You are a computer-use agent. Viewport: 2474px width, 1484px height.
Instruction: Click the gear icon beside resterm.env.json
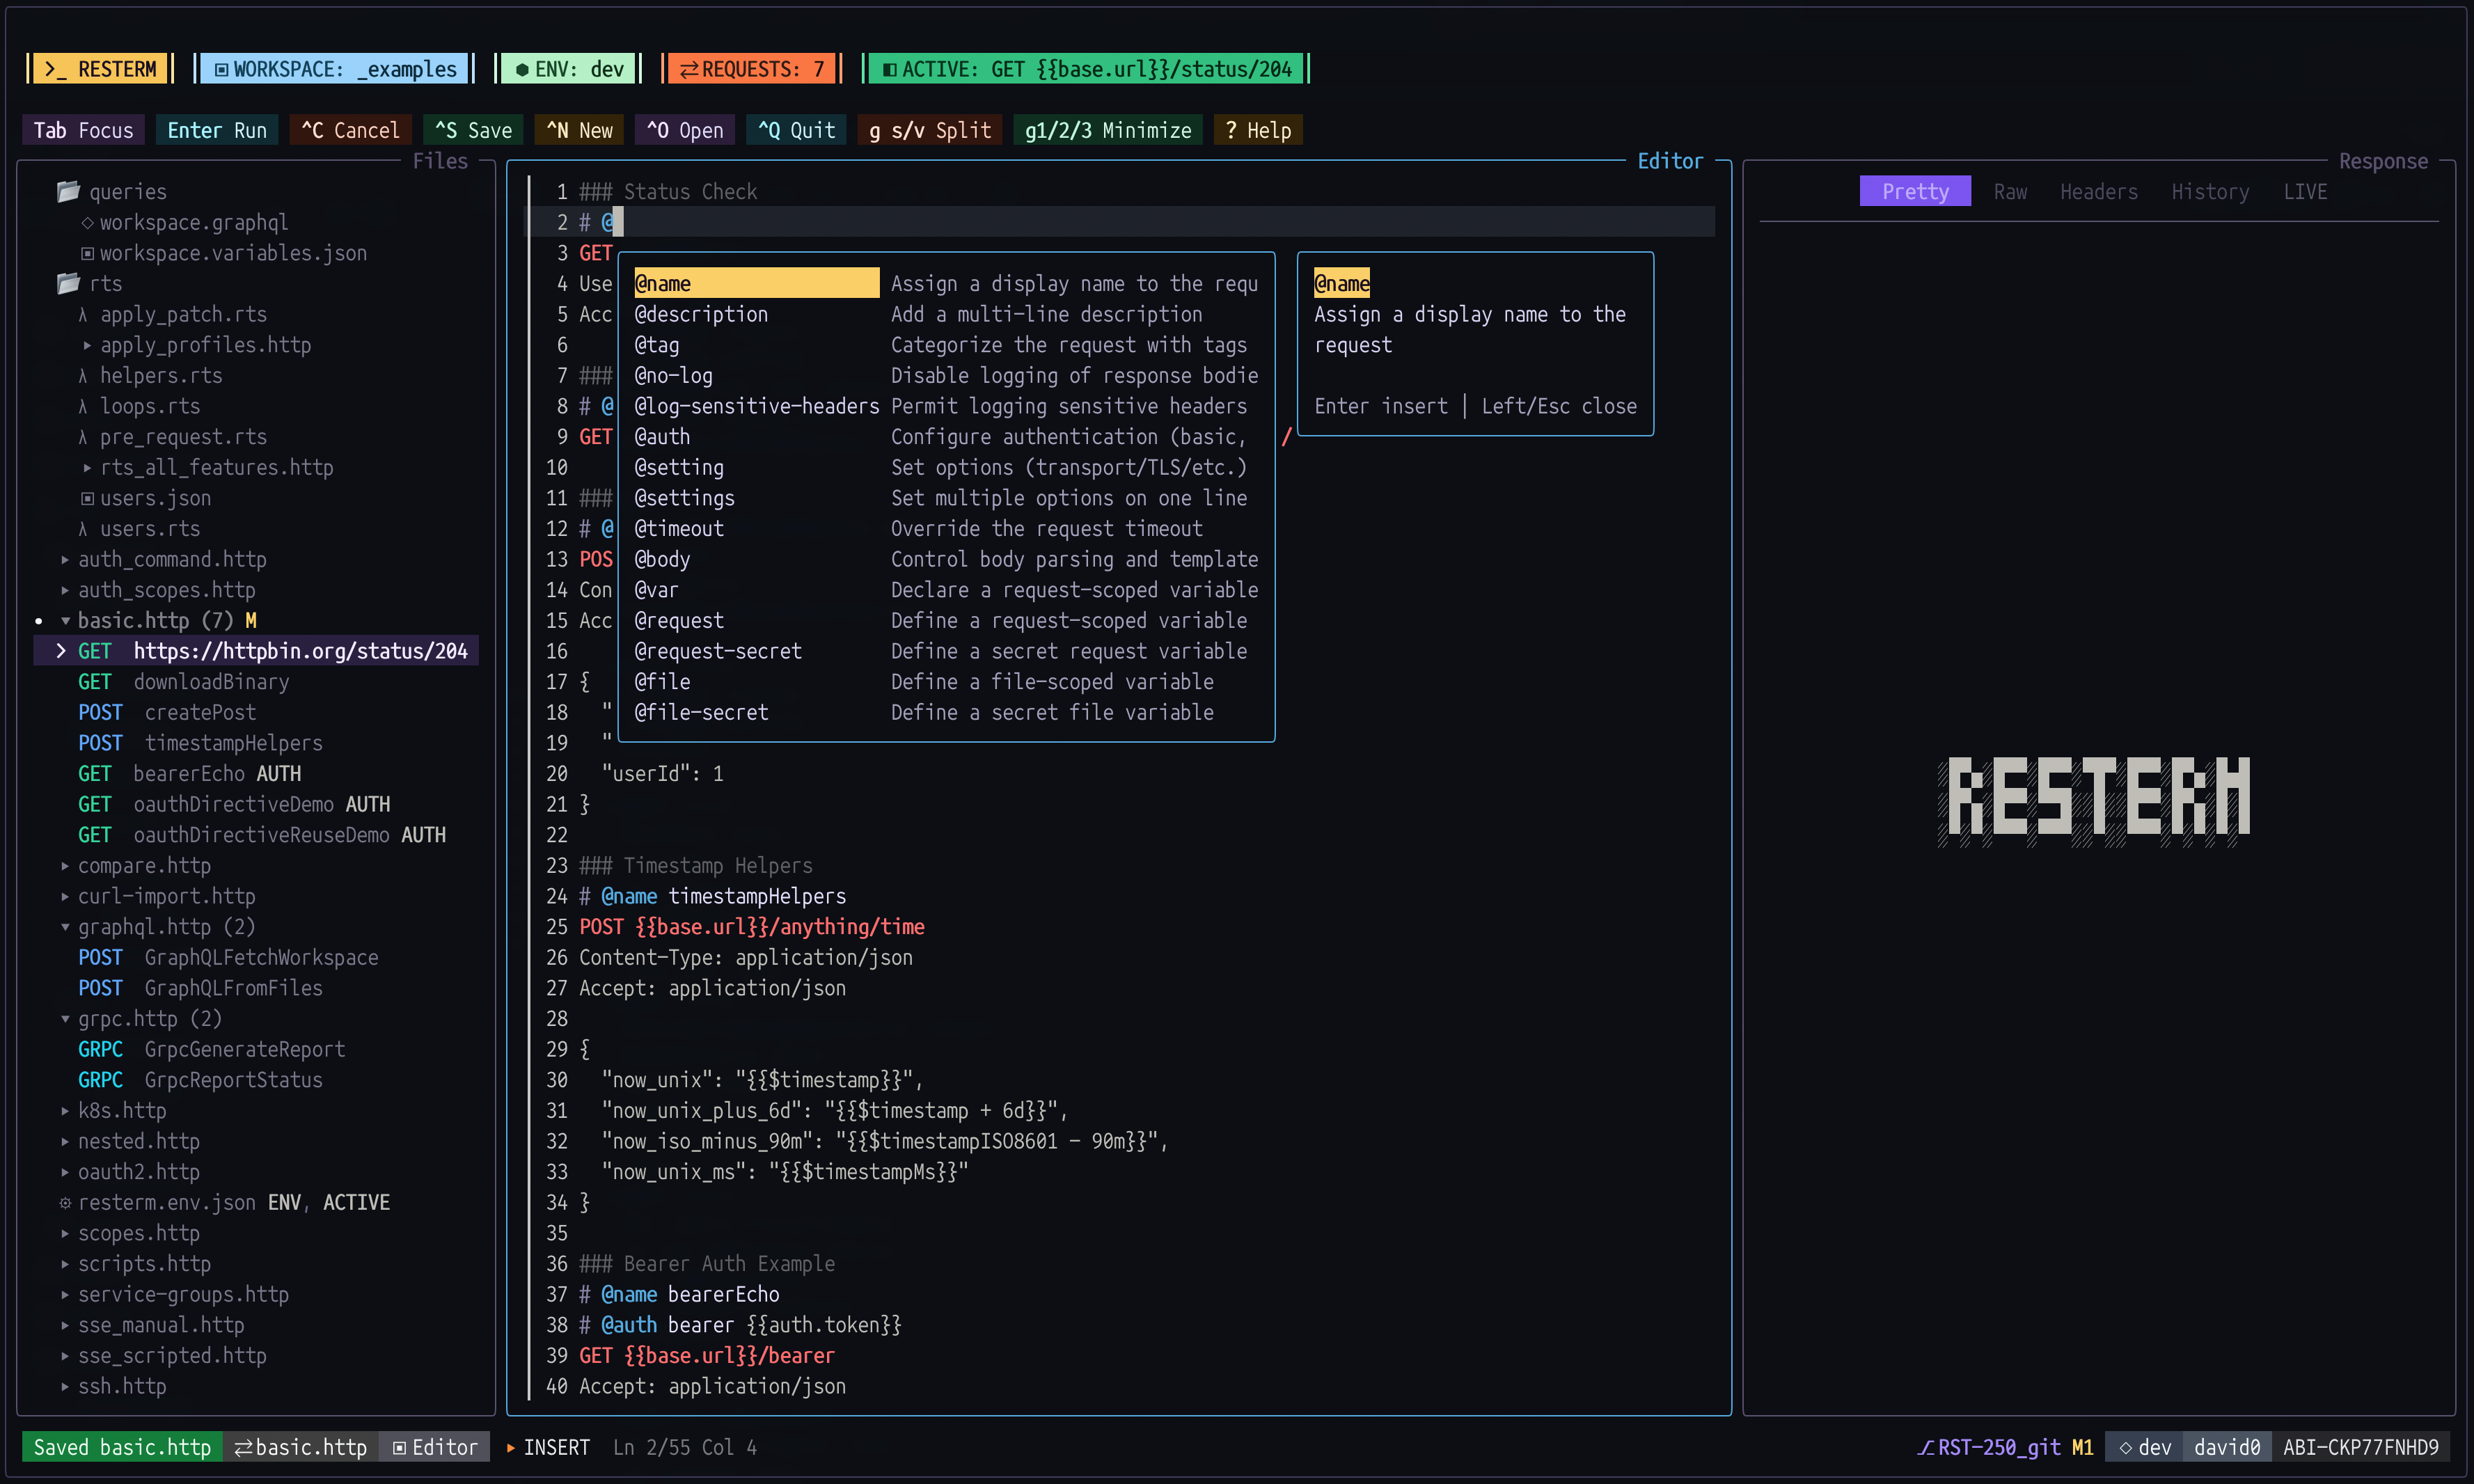(x=65, y=1203)
